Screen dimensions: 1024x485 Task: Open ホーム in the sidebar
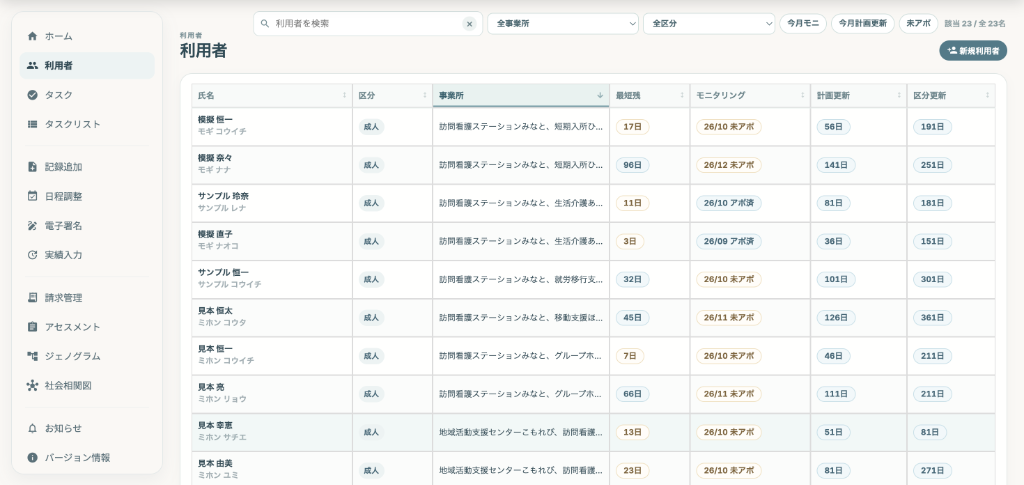(x=87, y=36)
